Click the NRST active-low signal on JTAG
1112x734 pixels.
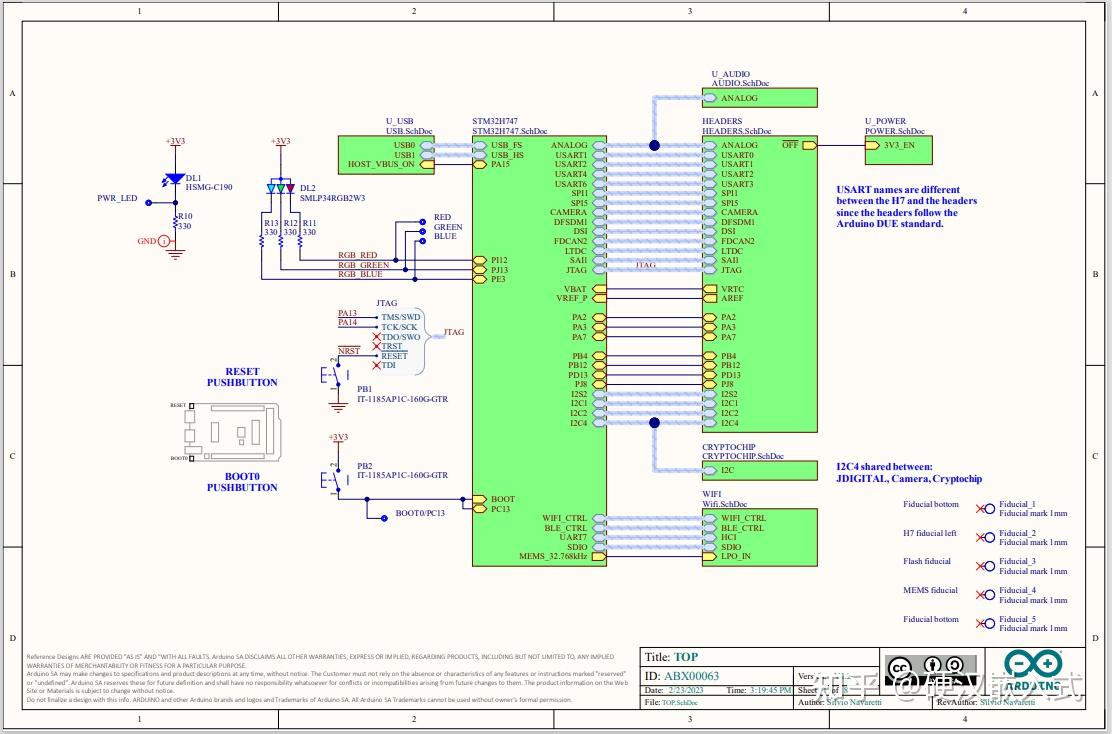click(349, 350)
